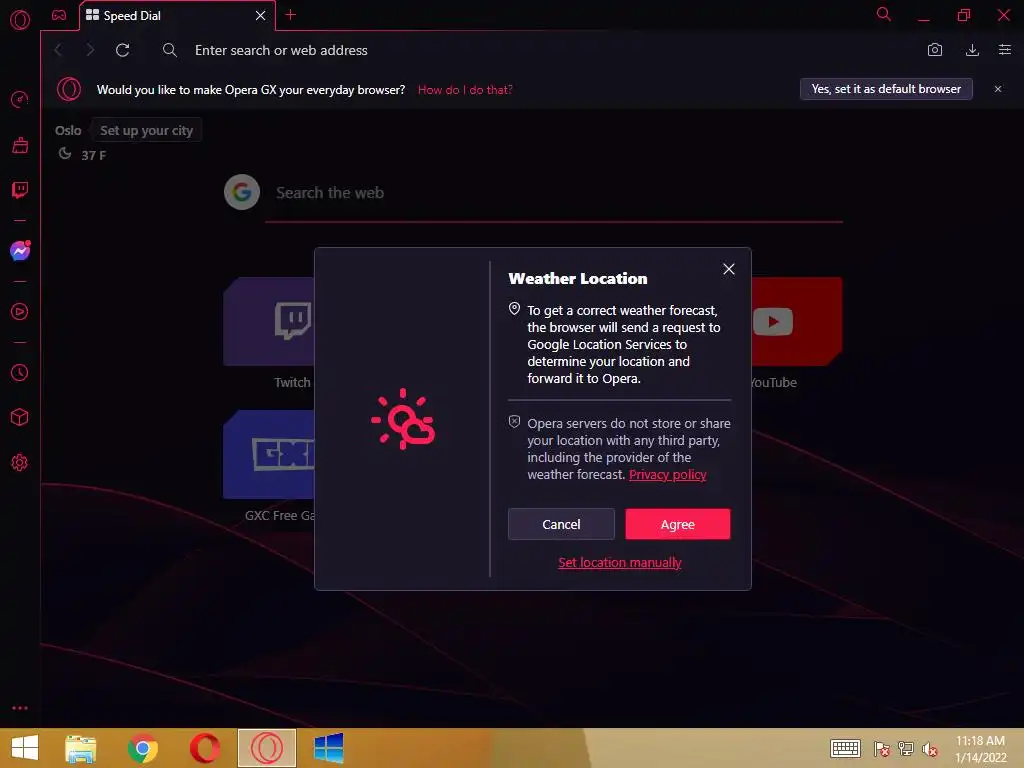Launch Google Chrome from taskbar

point(142,748)
